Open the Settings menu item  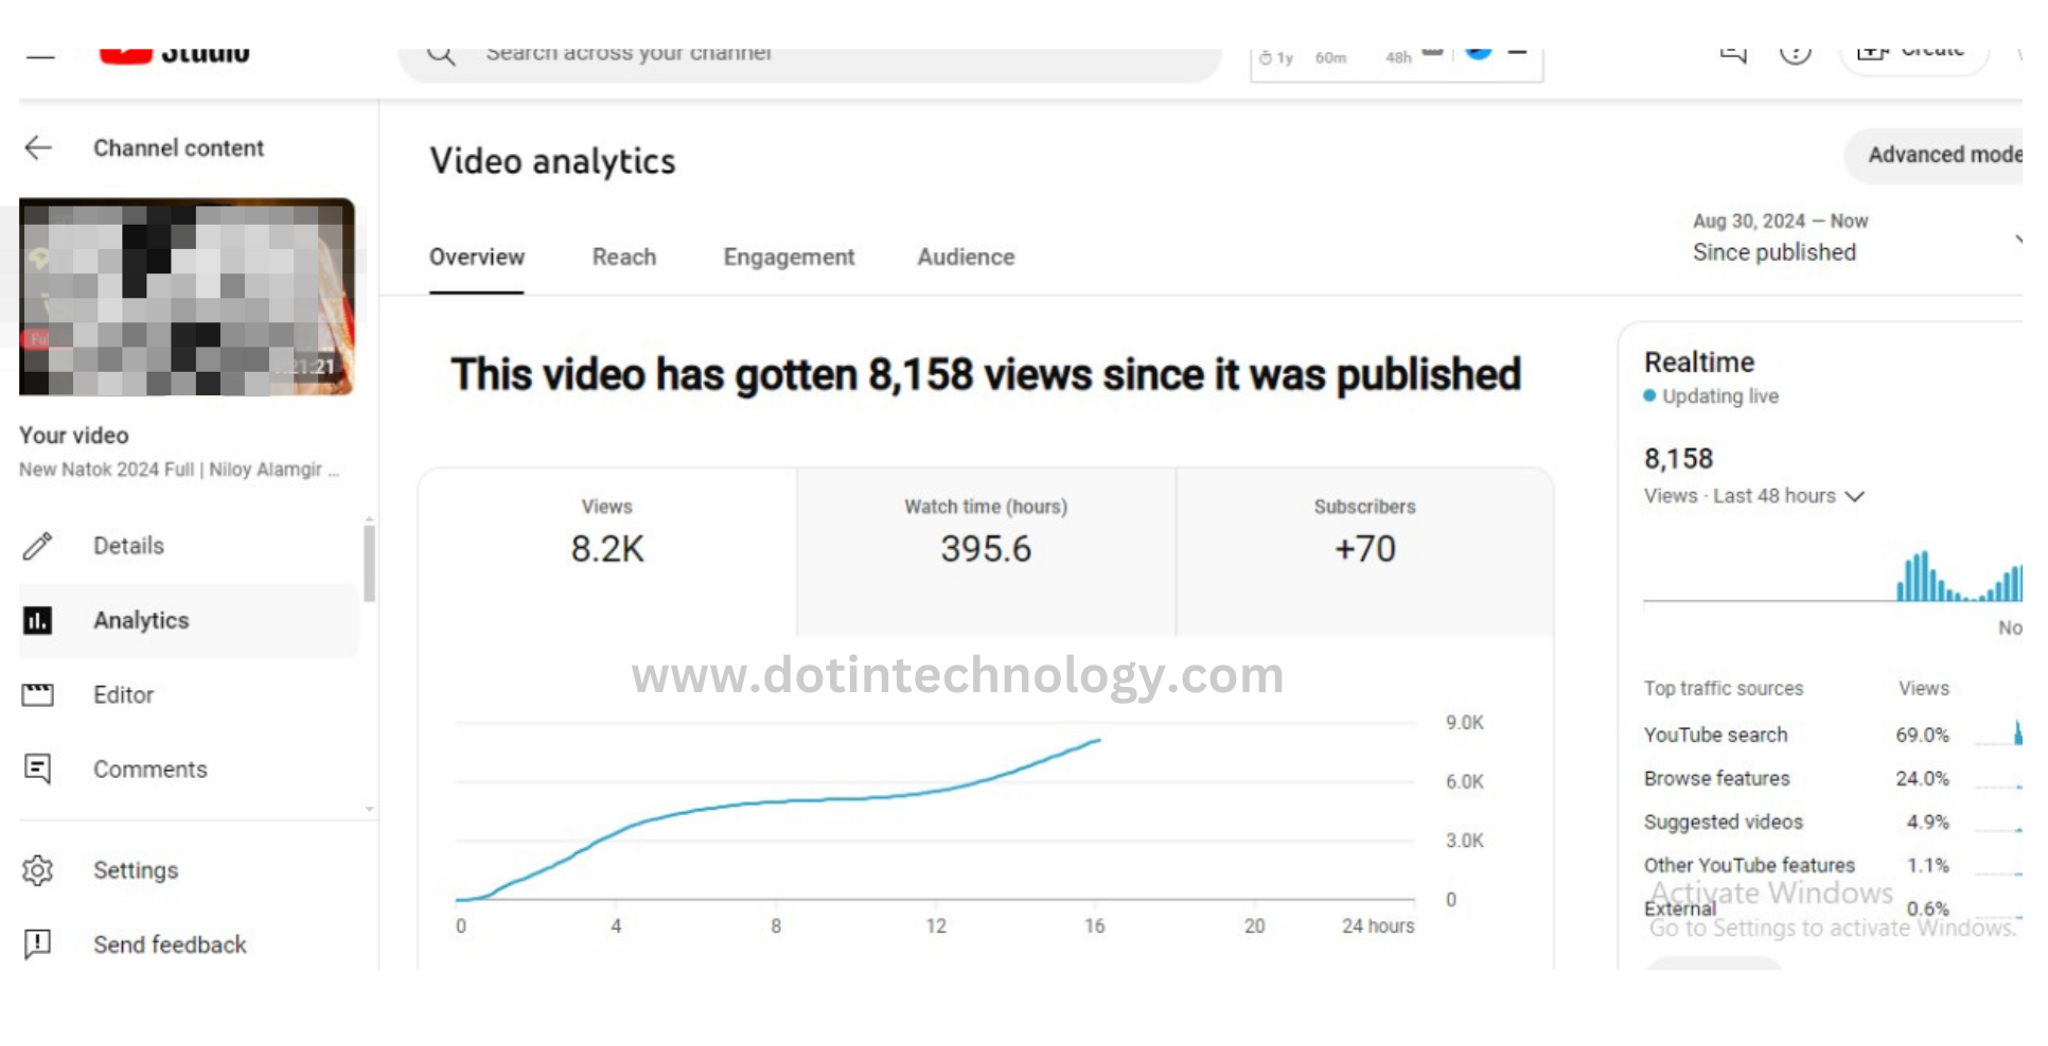(189, 870)
